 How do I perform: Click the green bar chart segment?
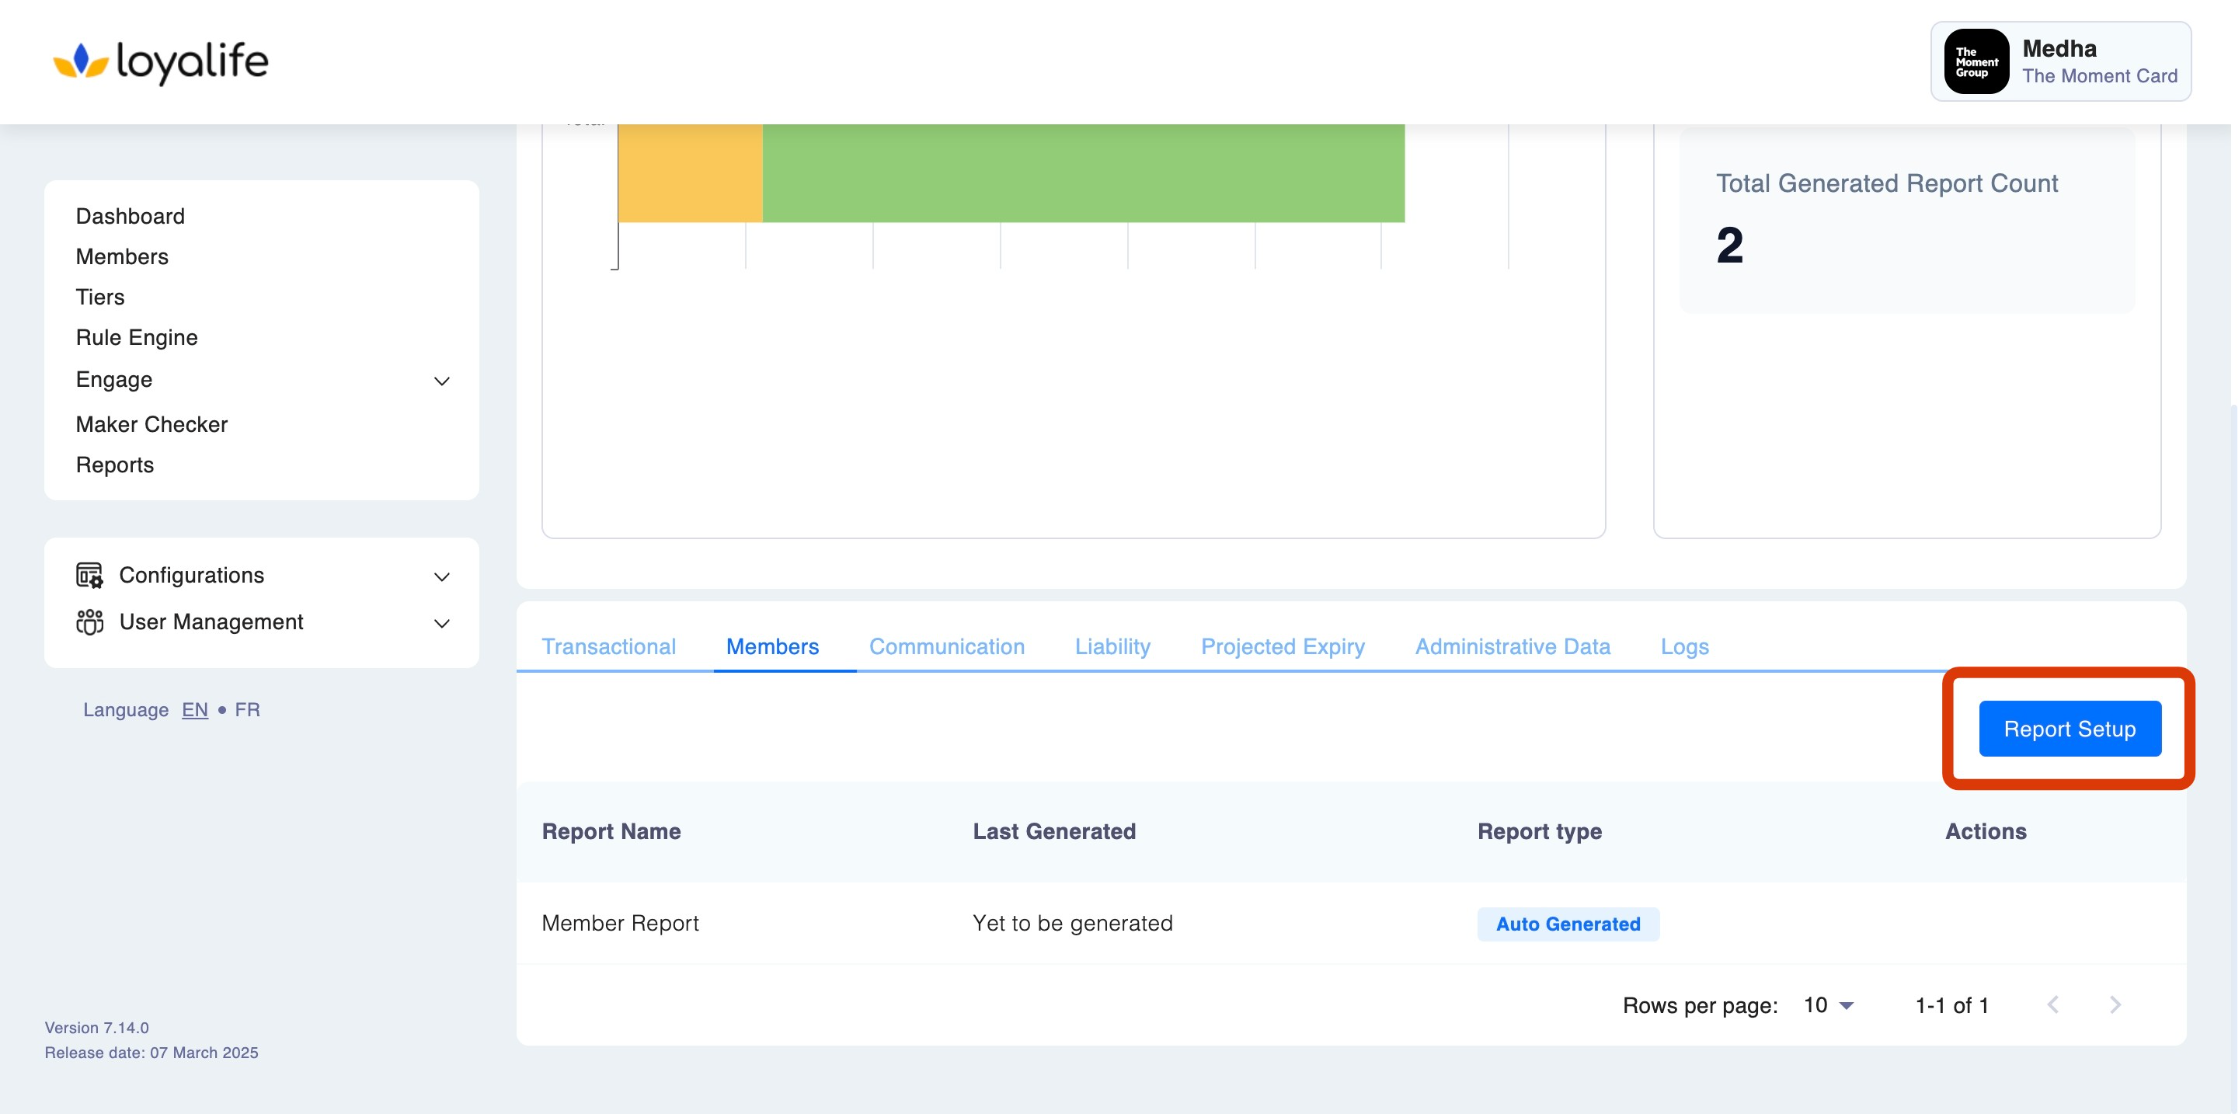[x=1082, y=172]
